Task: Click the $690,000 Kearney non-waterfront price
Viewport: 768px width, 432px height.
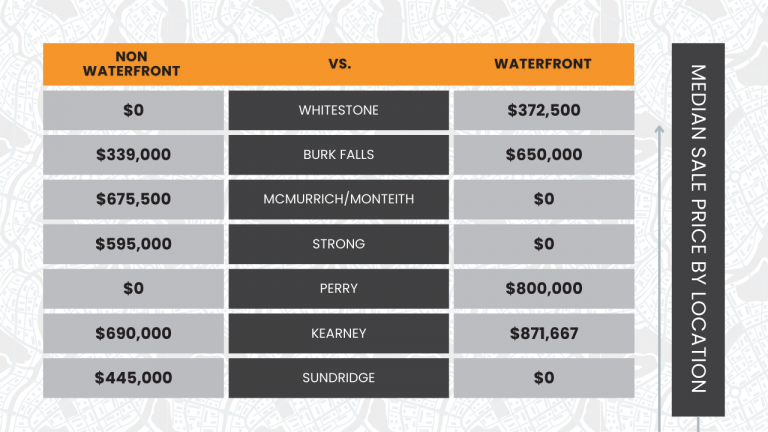Action: coord(133,334)
